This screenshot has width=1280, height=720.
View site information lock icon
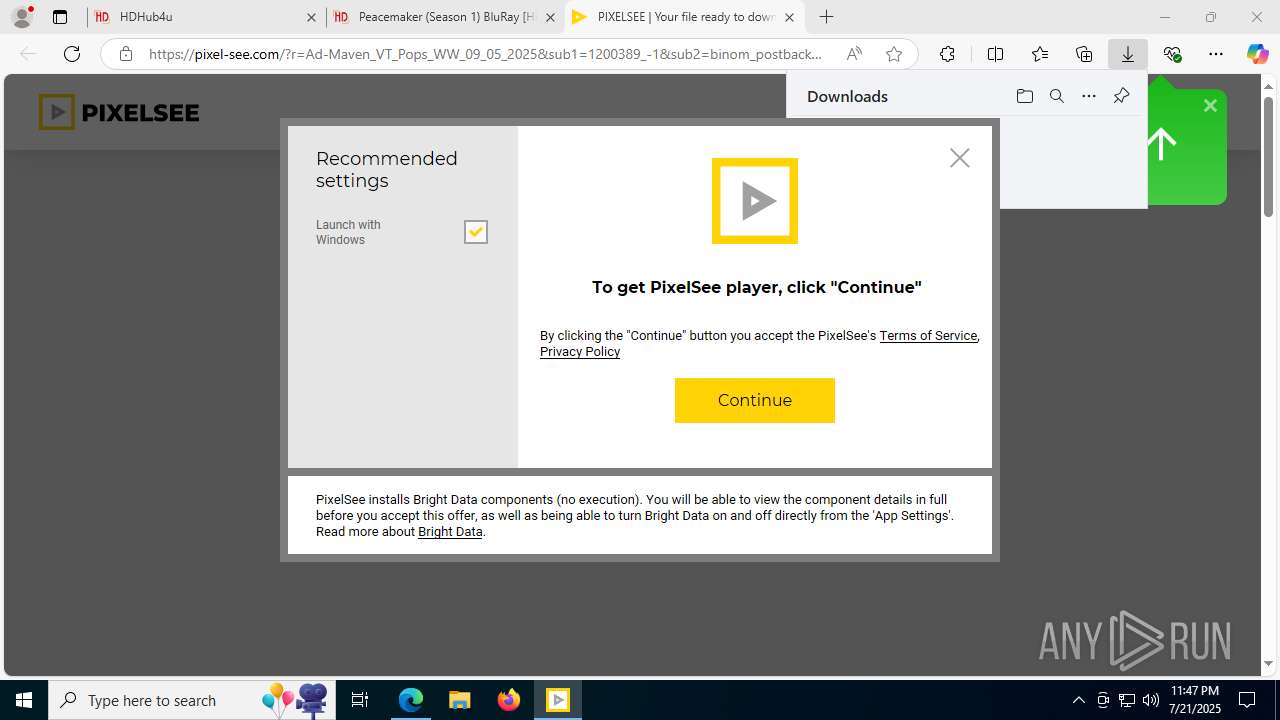126,54
